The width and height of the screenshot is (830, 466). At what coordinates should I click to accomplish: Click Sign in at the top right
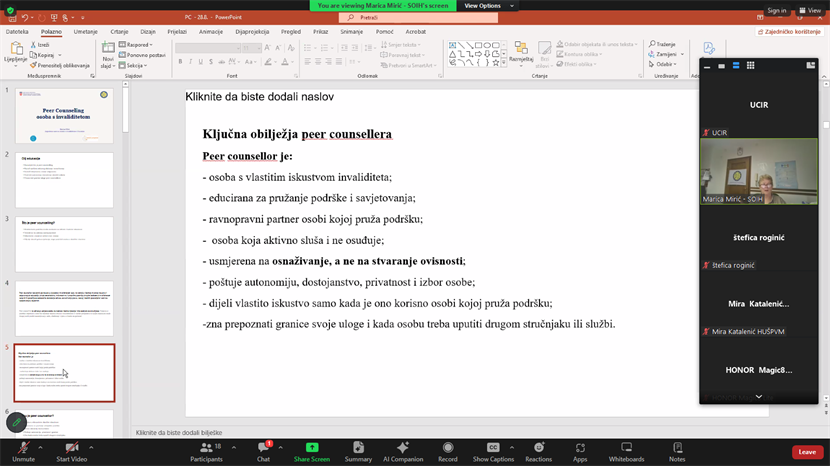coord(777,11)
